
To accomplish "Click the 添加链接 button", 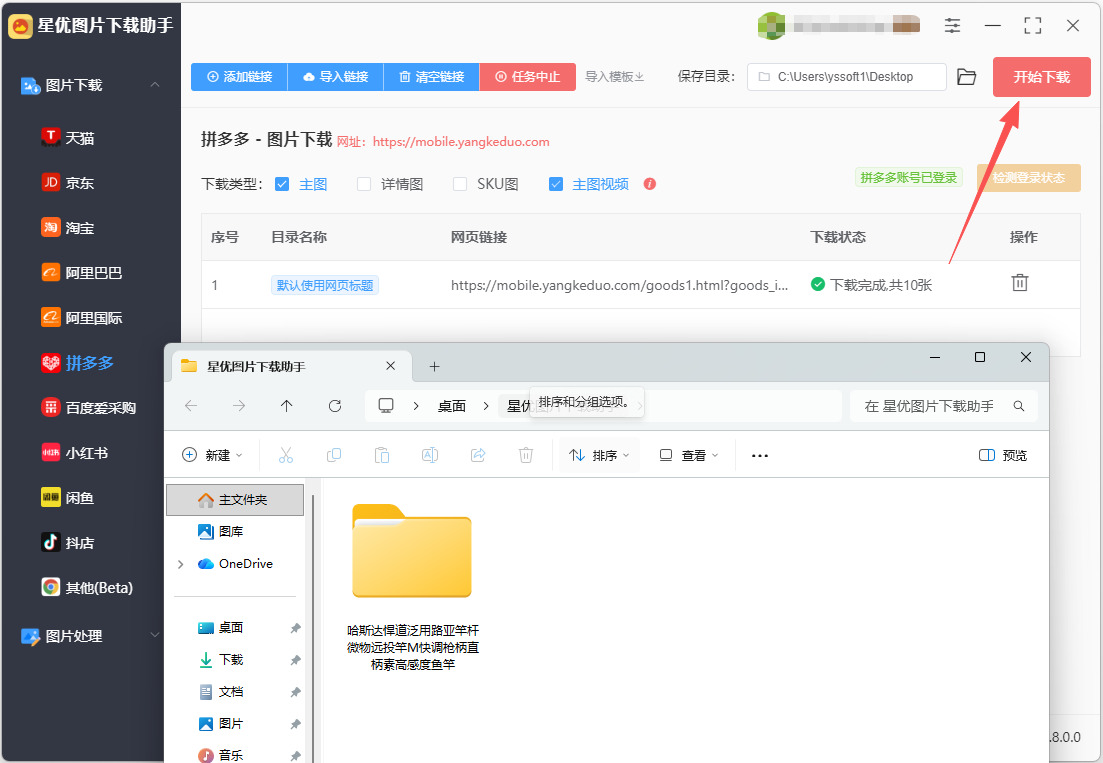I will click(239, 77).
